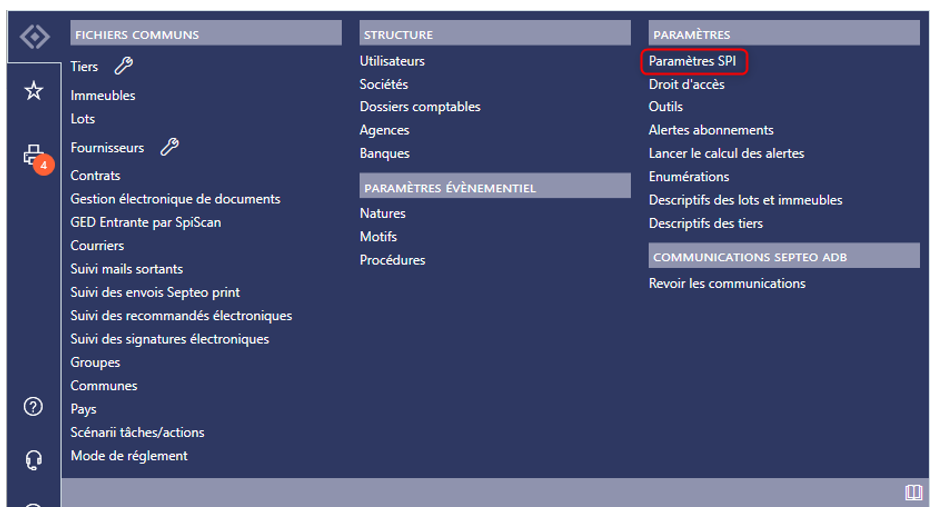Open the print queue icon with badge
Screen dimensions: 943x512
[x=34, y=156]
